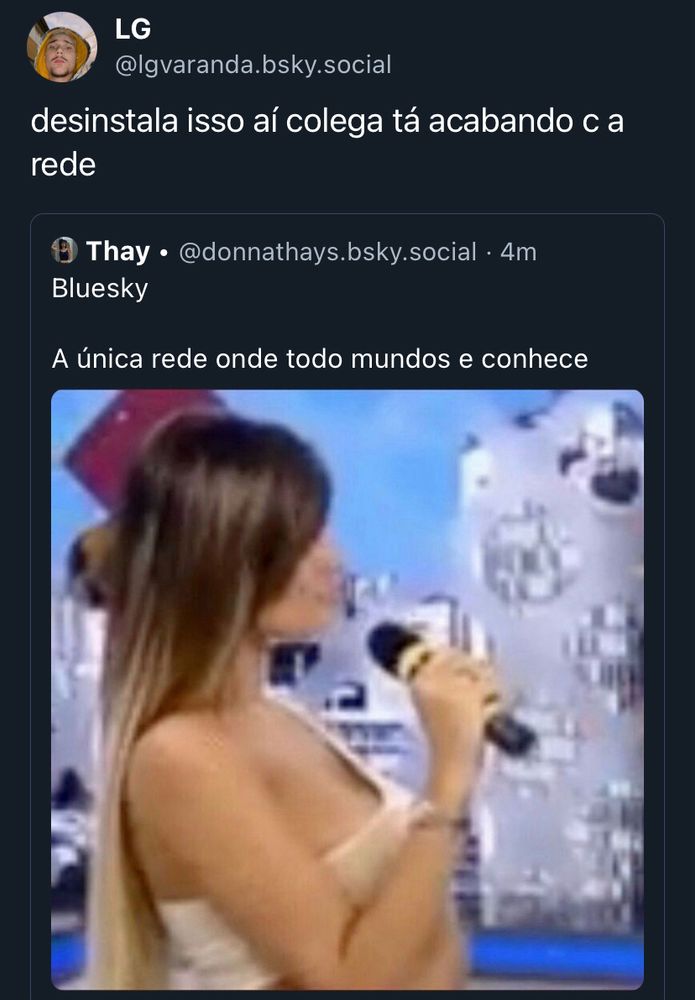Click the quoted post card header row
This screenshot has height=1000, width=695.
pyautogui.click(x=294, y=251)
